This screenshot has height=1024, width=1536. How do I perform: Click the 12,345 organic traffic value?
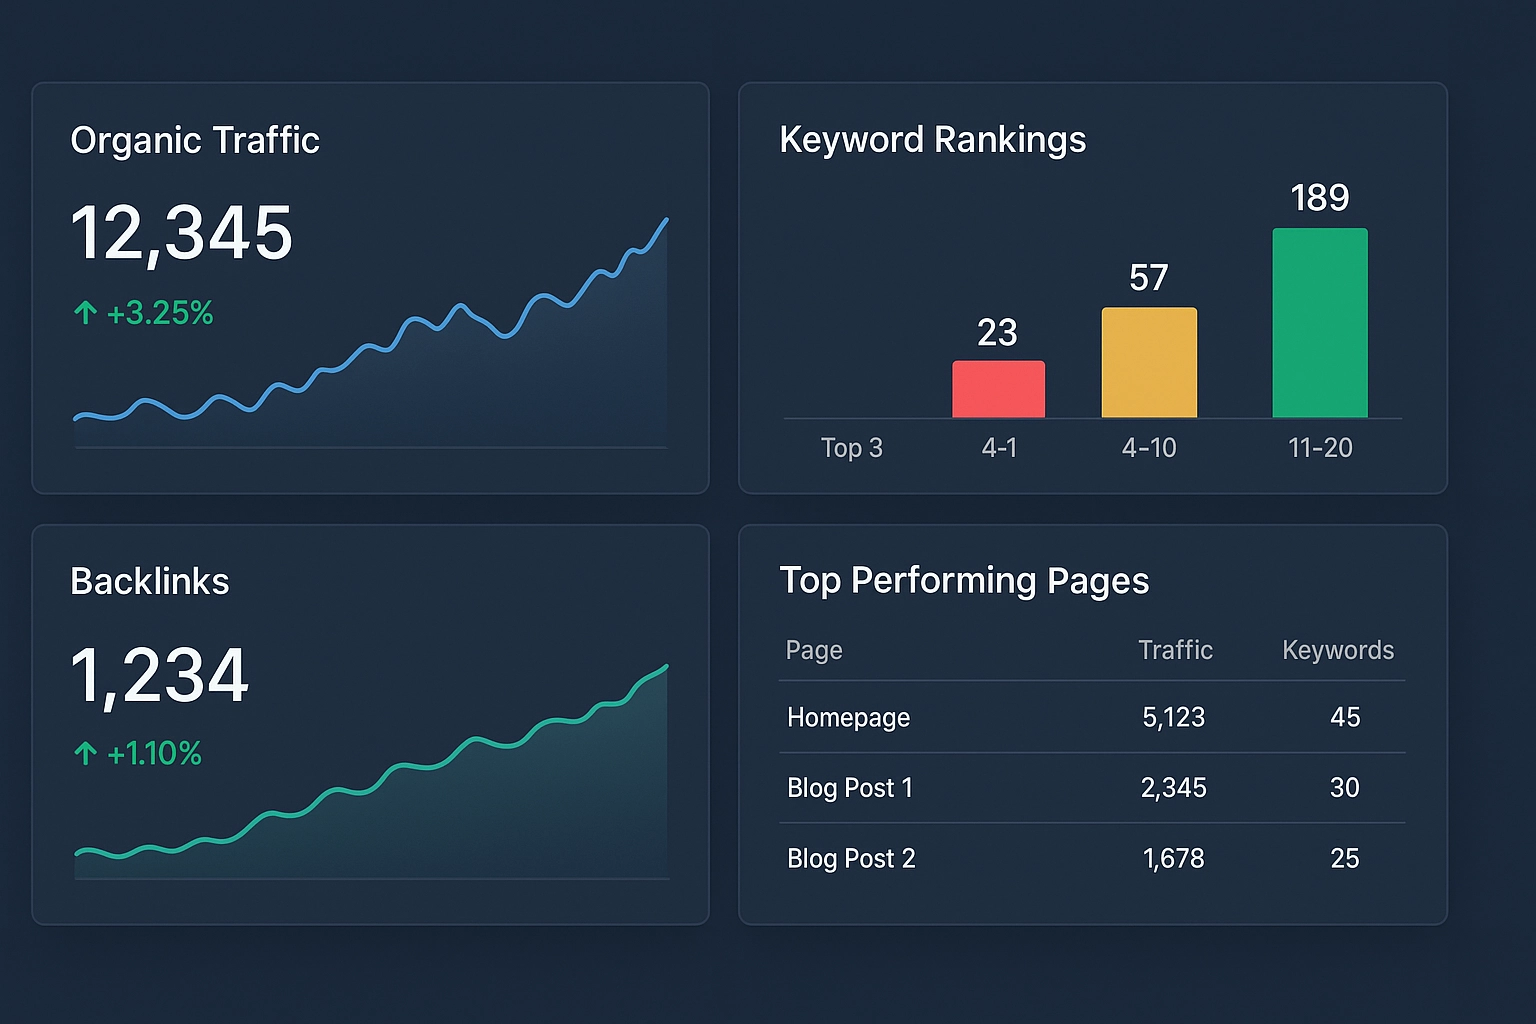click(181, 234)
